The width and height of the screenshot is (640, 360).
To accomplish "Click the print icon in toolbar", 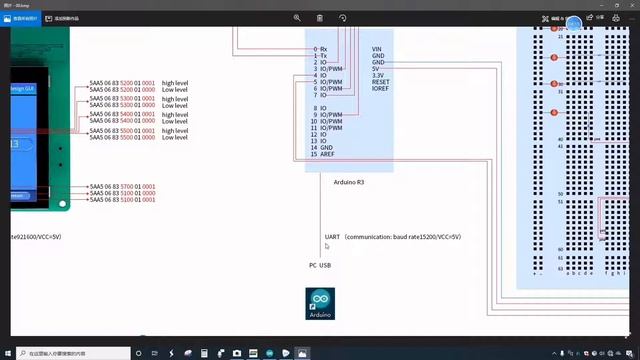I will pos(616,18).
